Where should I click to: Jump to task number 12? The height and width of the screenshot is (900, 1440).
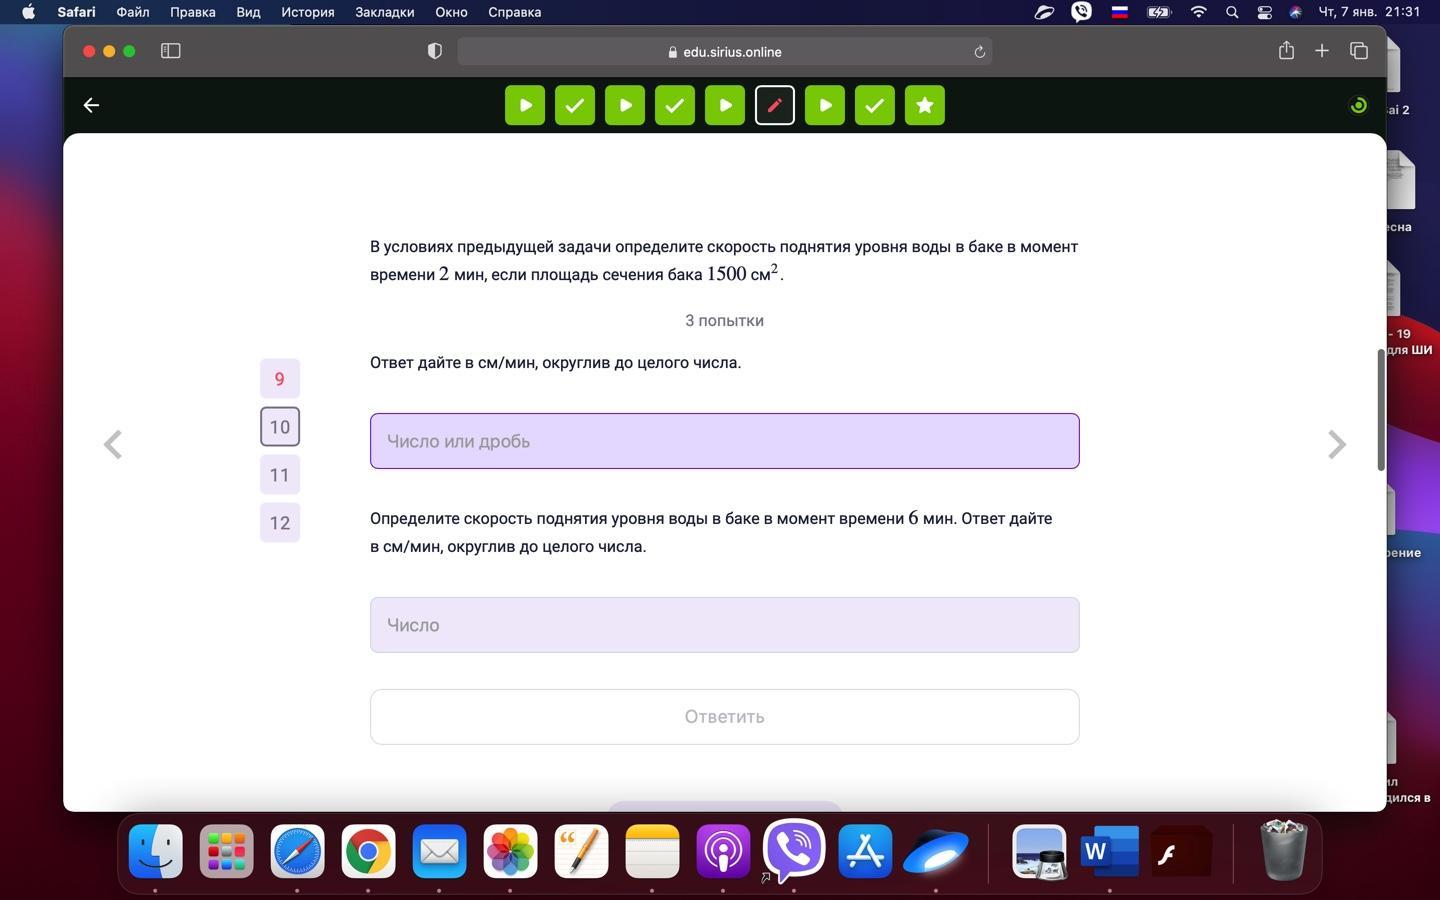click(x=279, y=523)
